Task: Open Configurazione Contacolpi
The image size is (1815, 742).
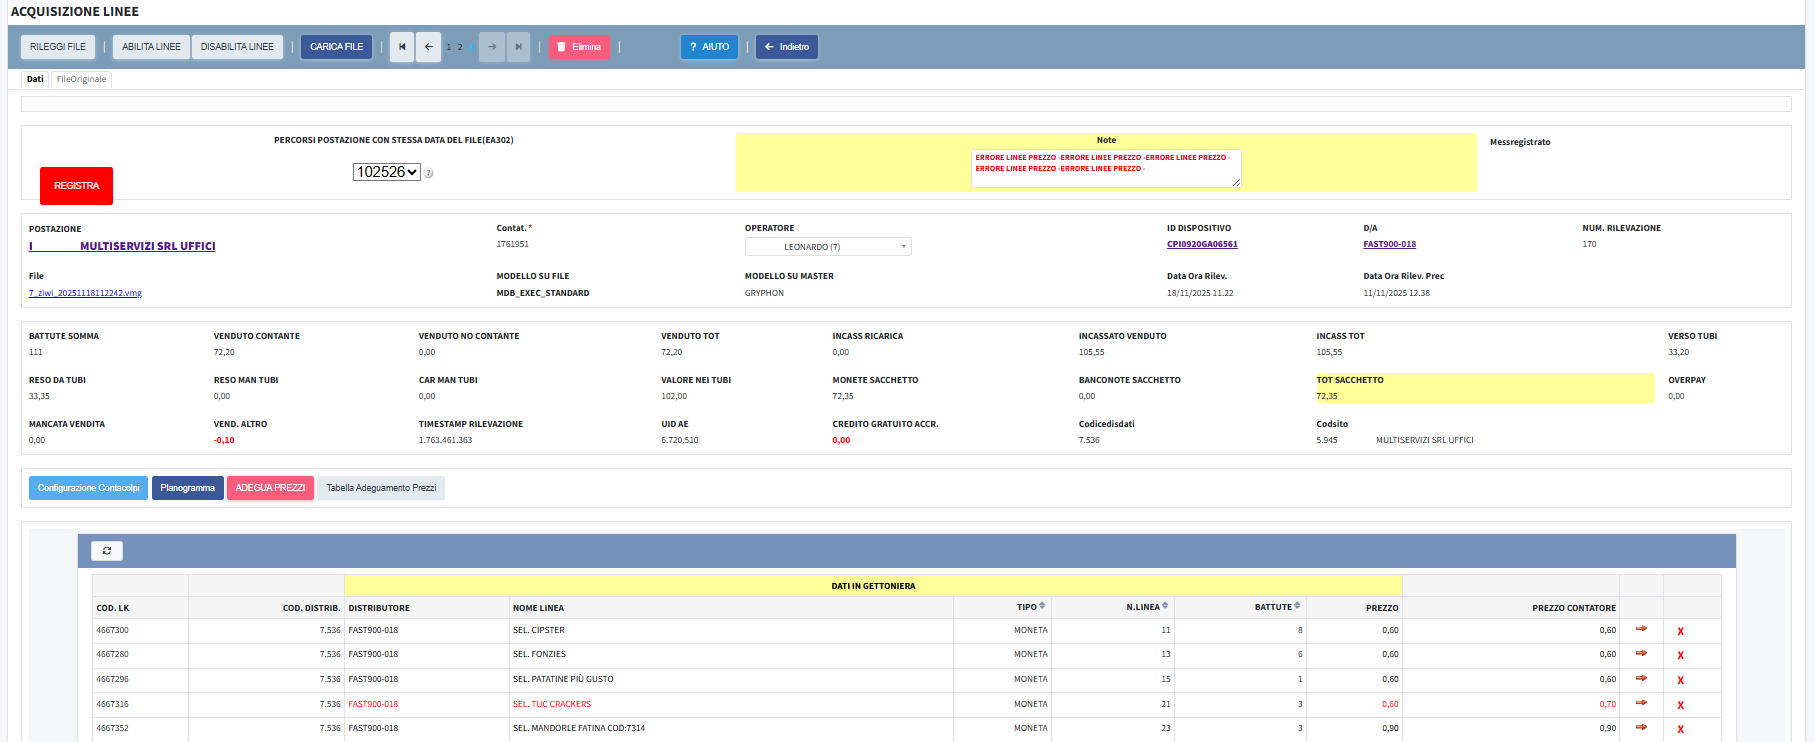Action: tap(88, 488)
